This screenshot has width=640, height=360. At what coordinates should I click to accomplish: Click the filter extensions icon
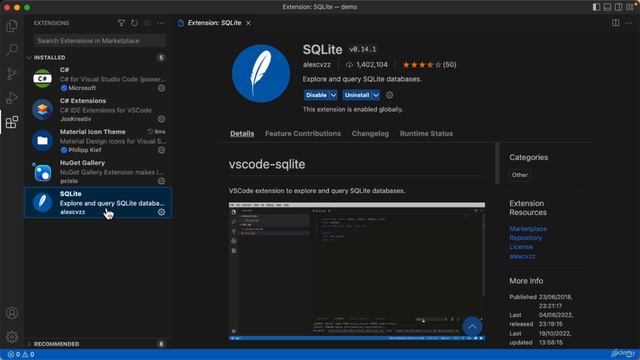(x=121, y=23)
